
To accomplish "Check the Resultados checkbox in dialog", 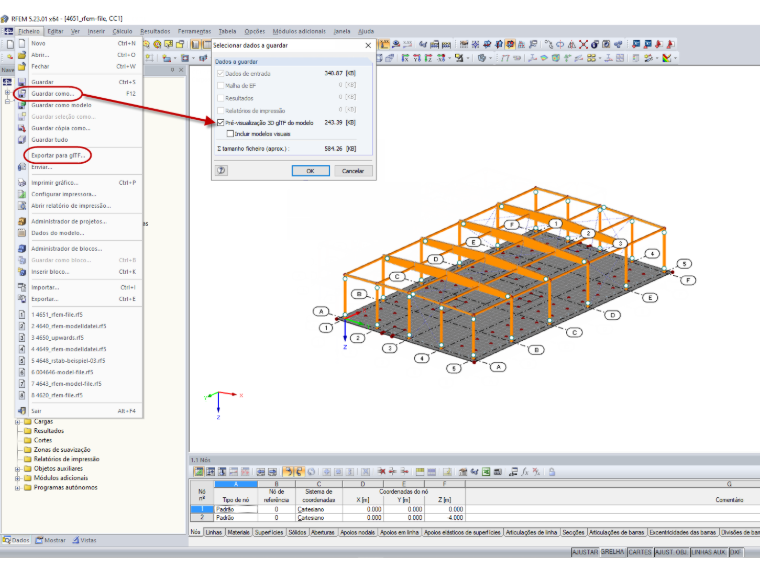I will coord(221,98).
